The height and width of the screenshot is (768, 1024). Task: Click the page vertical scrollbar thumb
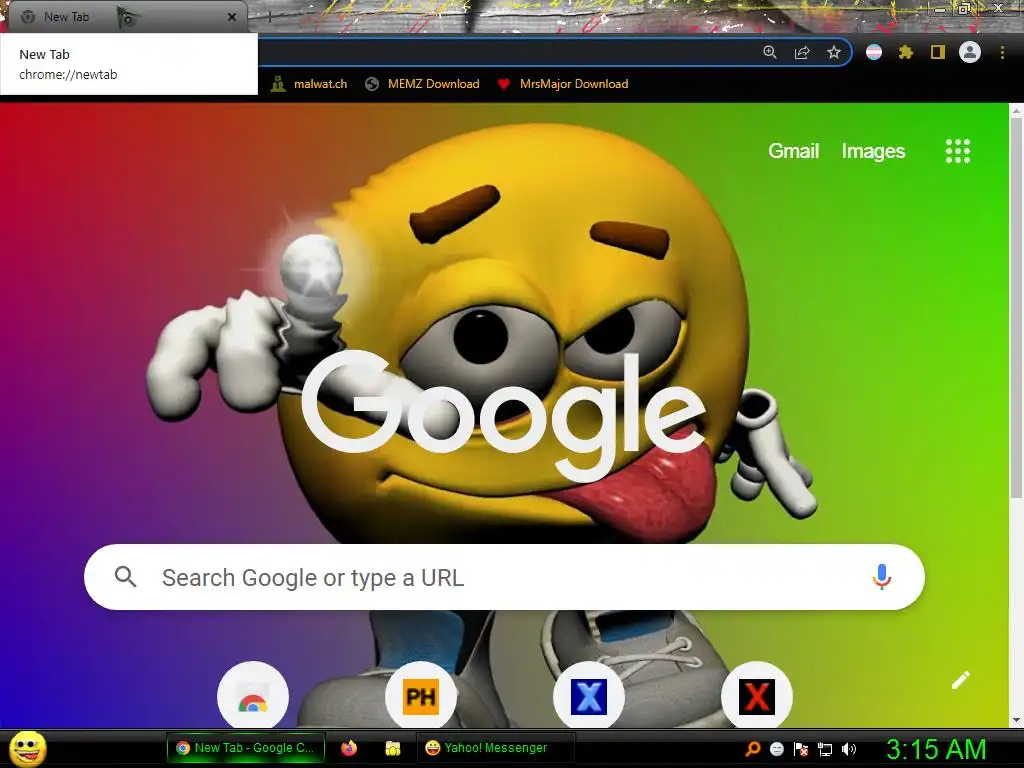pos(1016,307)
